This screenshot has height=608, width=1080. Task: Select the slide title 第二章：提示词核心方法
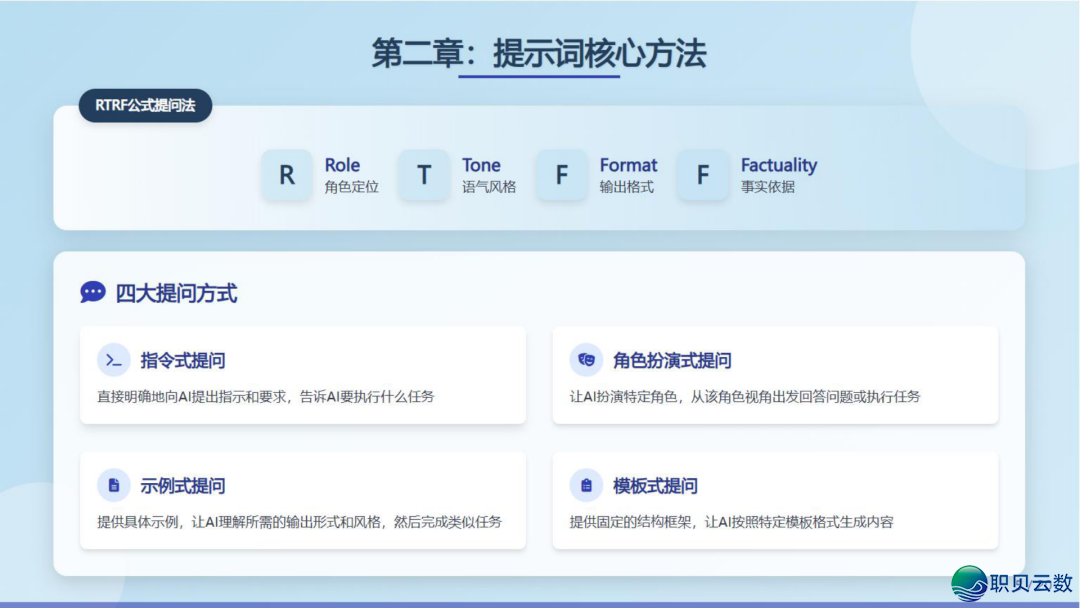tap(539, 53)
